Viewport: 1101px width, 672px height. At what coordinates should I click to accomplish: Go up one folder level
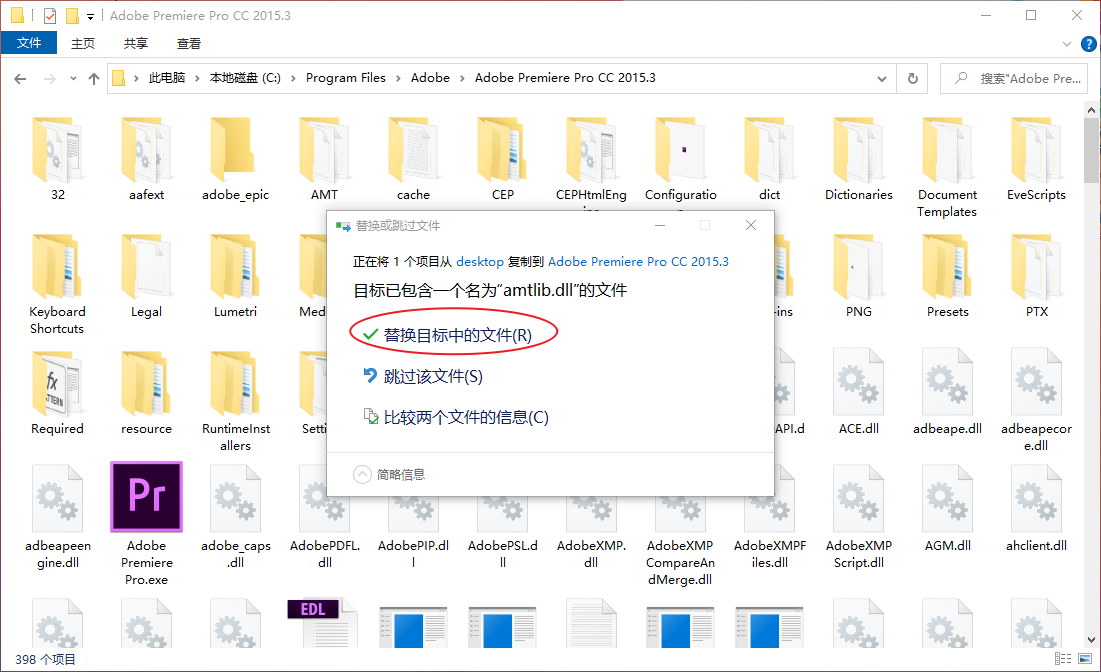tap(93, 79)
